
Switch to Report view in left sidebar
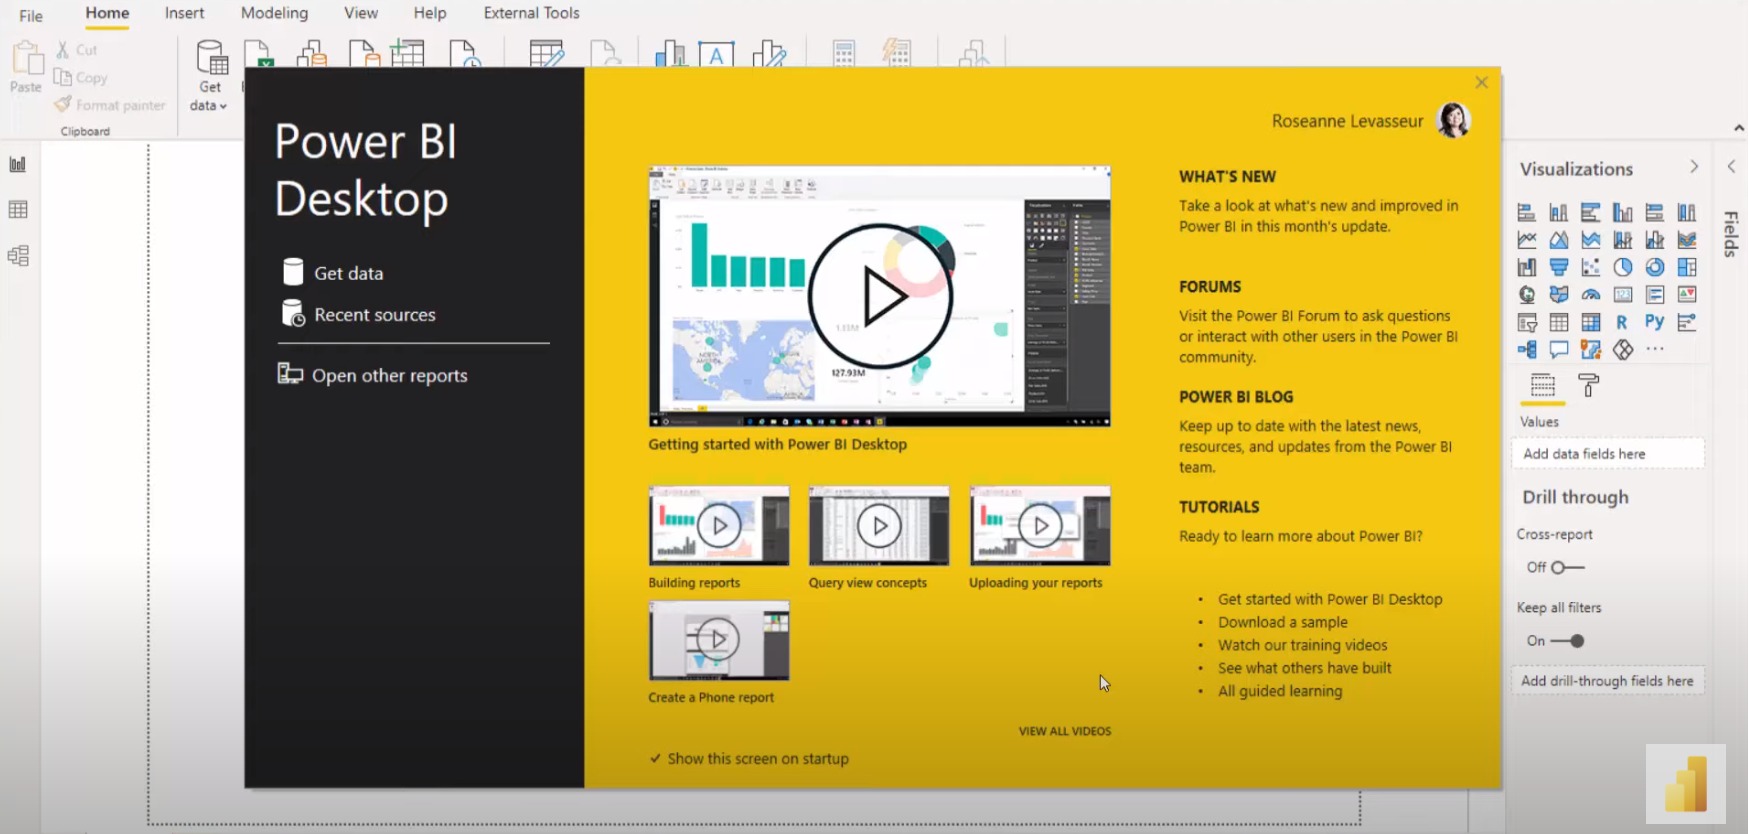click(x=18, y=164)
